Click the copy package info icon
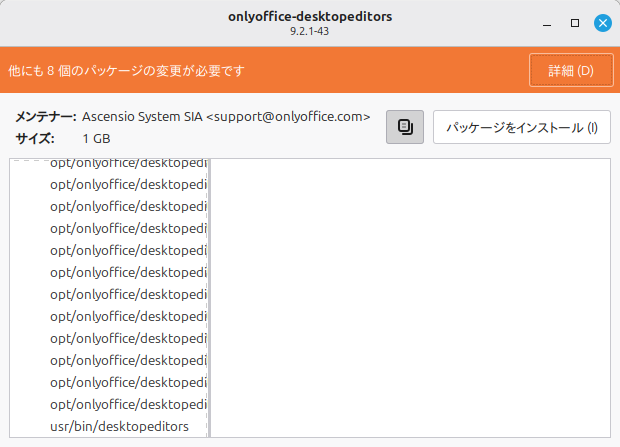This screenshot has width=620, height=447. tap(405, 127)
